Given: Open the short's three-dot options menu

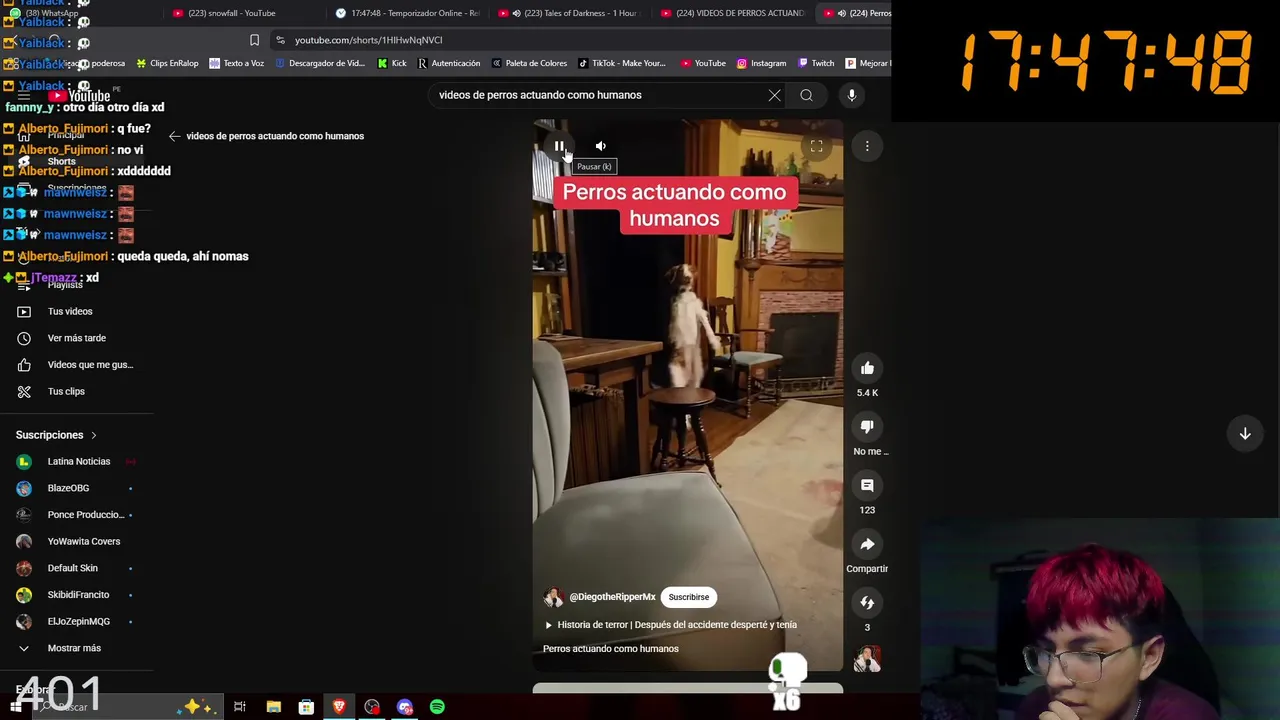Looking at the screenshot, I should 867,146.
